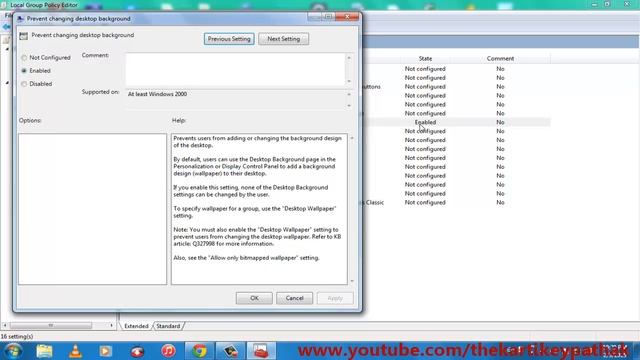This screenshot has height=360, width=640.
Task: Select the Disabled radio button
Action: coord(24,84)
